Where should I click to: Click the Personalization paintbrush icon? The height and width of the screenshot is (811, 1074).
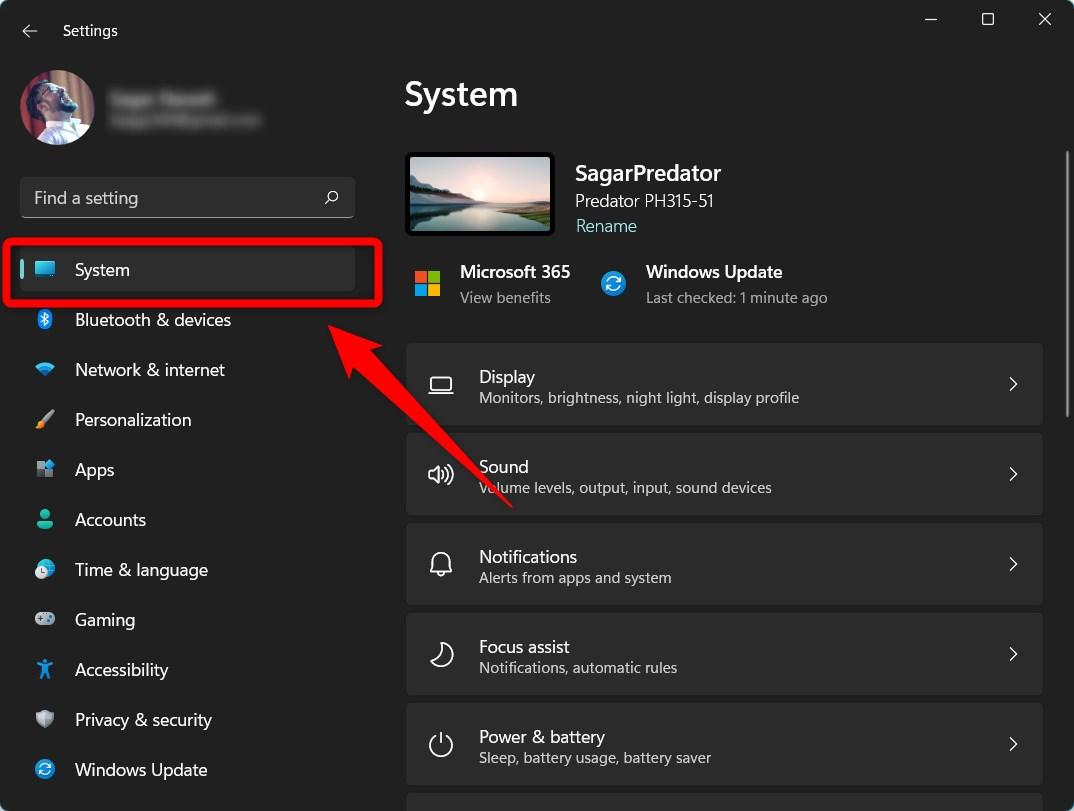point(45,420)
